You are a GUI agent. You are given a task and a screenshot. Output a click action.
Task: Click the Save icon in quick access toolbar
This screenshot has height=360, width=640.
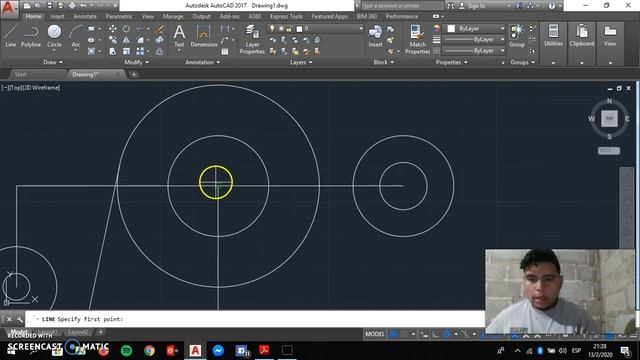49,6
